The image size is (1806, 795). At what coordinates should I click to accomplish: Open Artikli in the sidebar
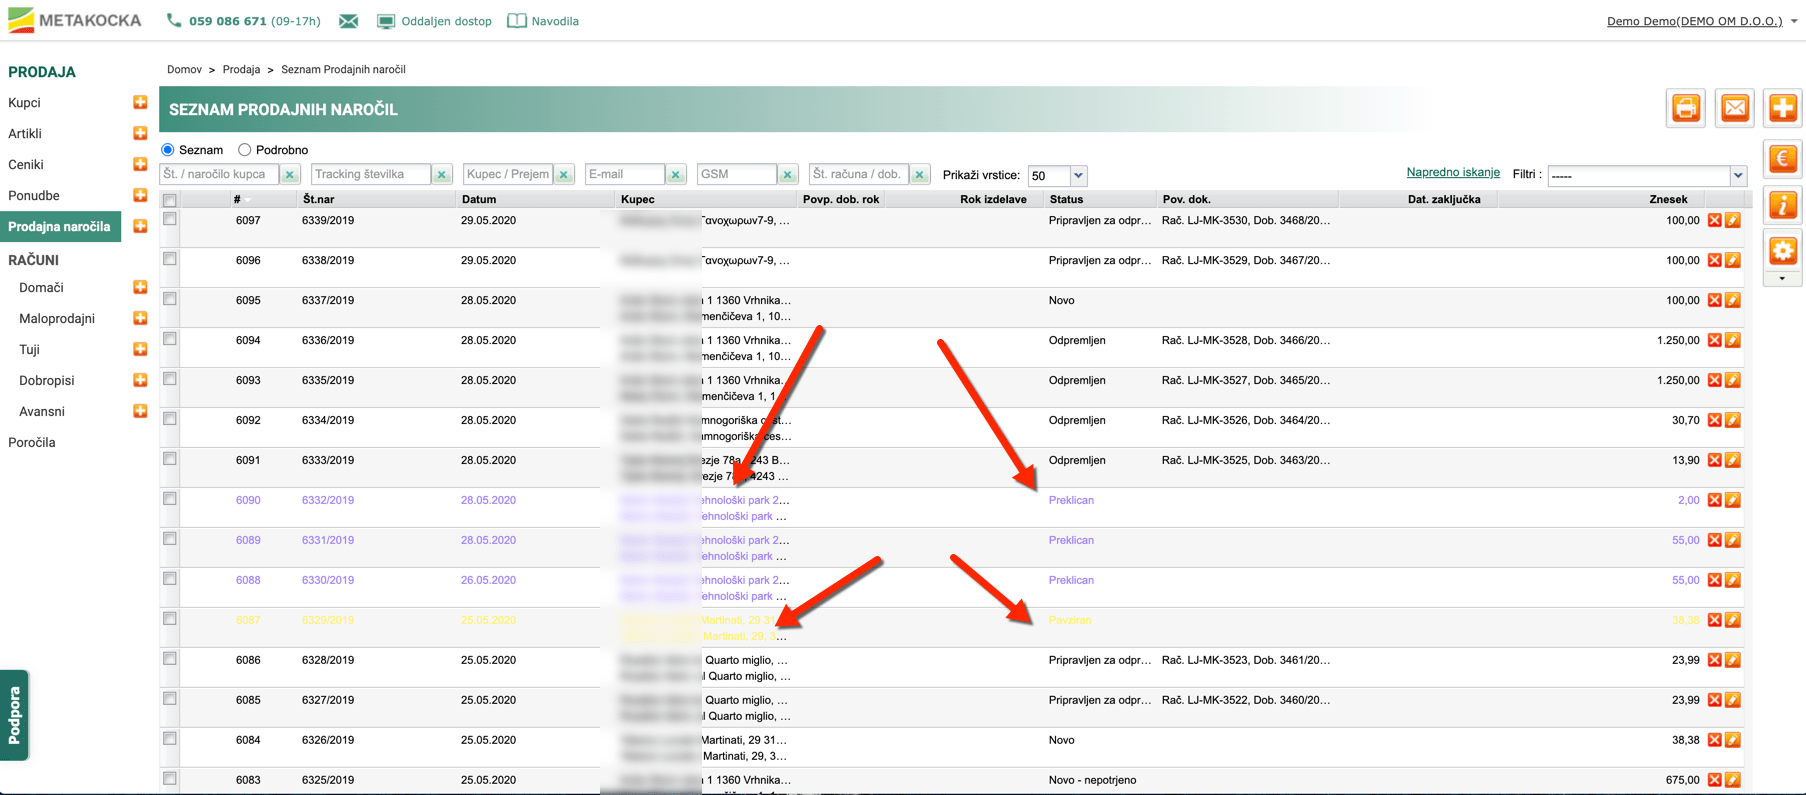click(25, 133)
